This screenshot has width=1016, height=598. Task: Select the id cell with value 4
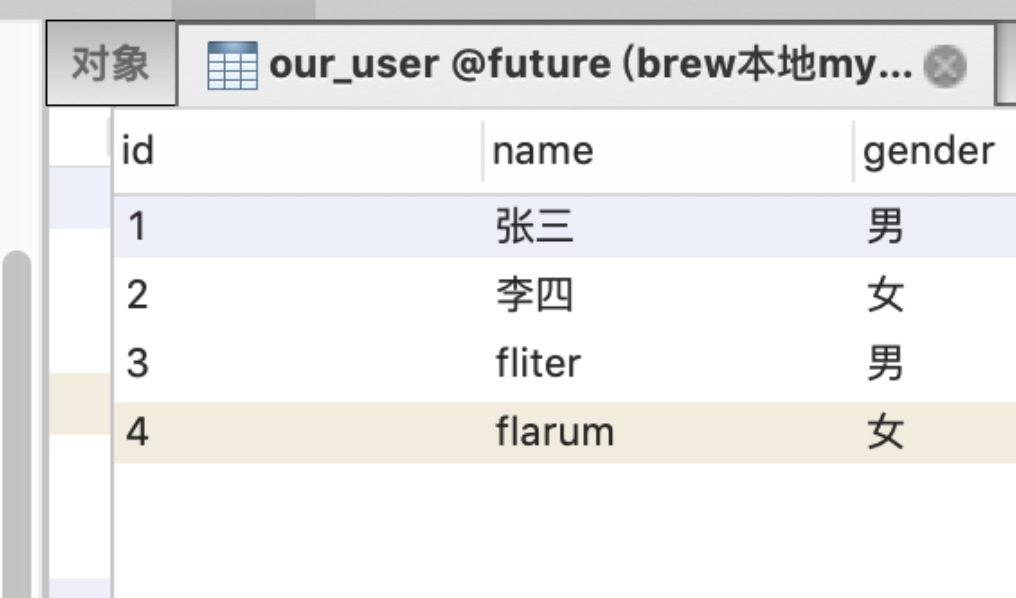click(x=138, y=432)
